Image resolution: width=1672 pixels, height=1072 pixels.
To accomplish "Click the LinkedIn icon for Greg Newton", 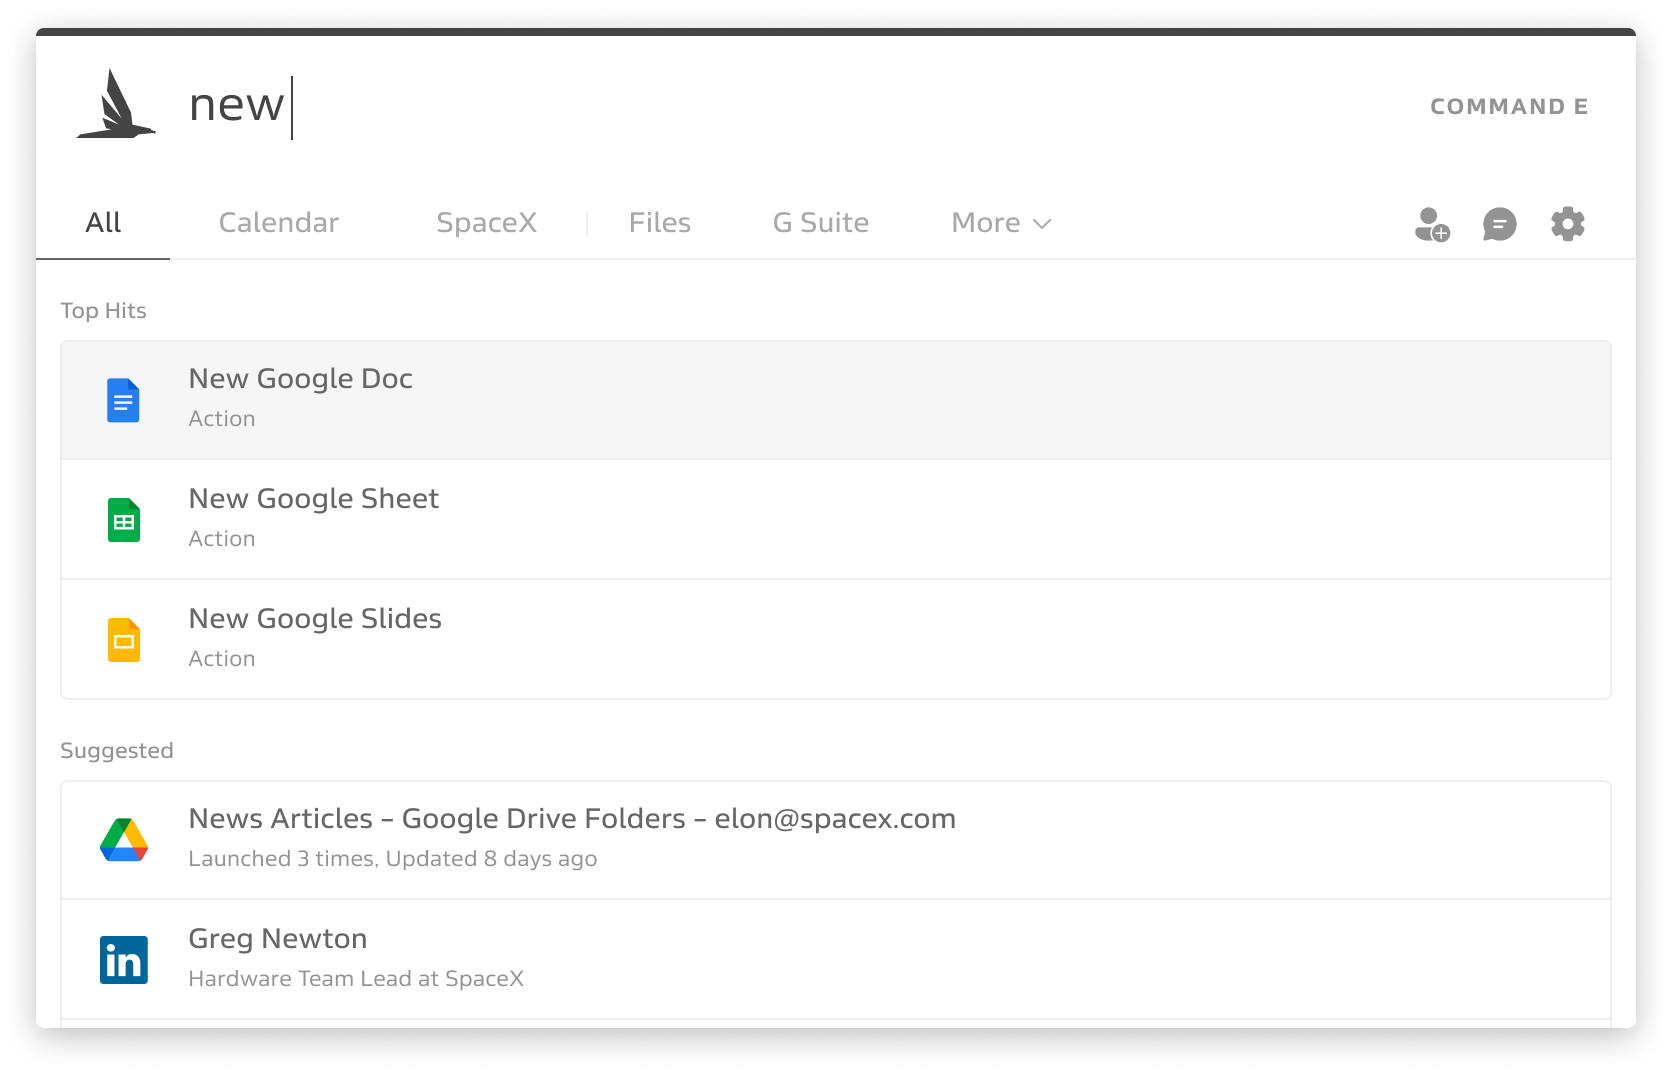I will (124, 960).
